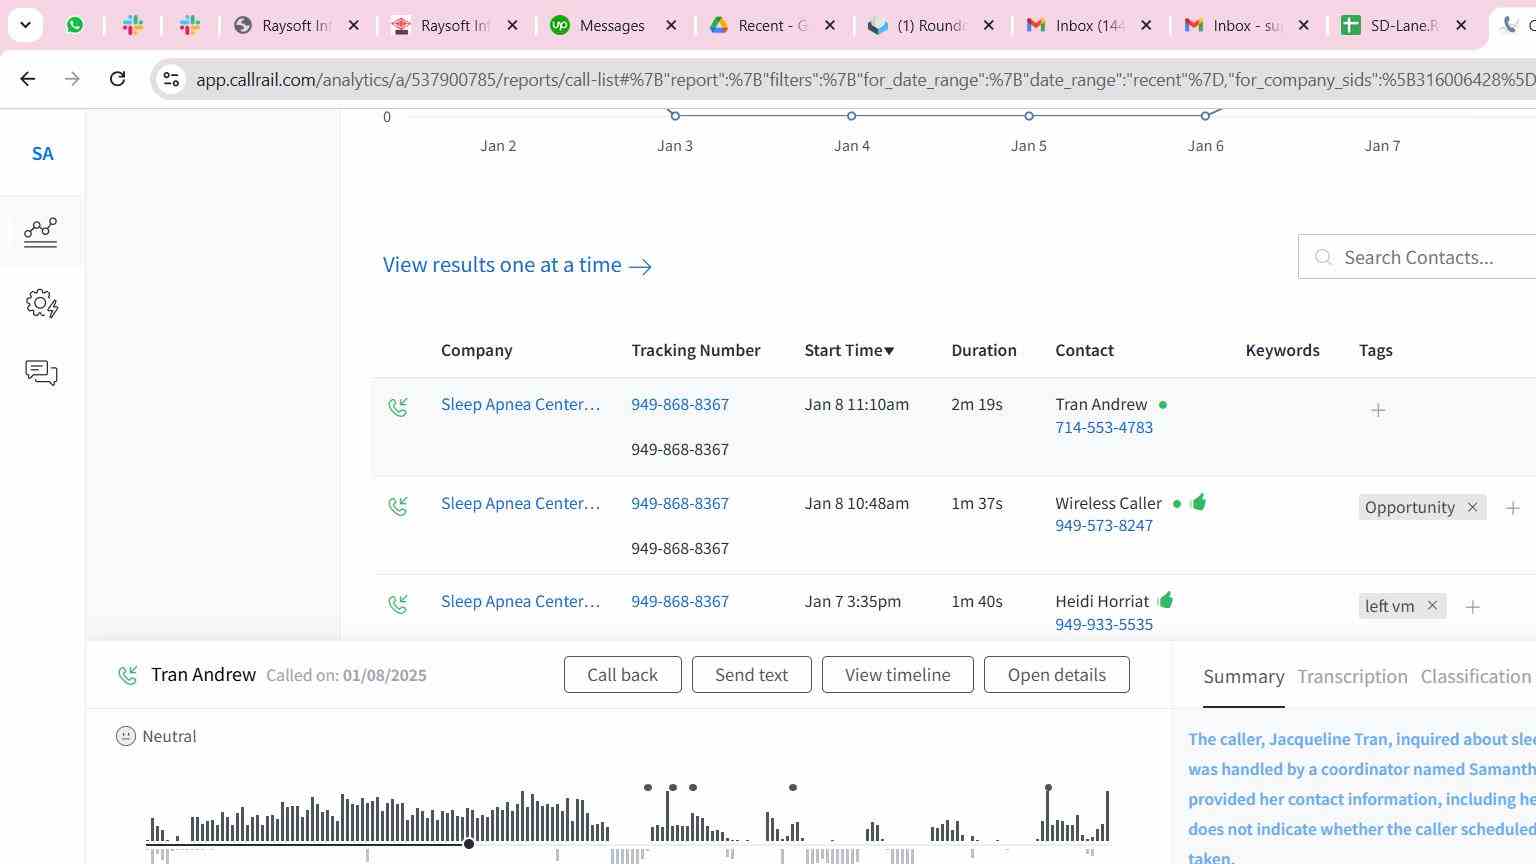Click the Duration column header
1536x864 pixels.
coord(983,350)
